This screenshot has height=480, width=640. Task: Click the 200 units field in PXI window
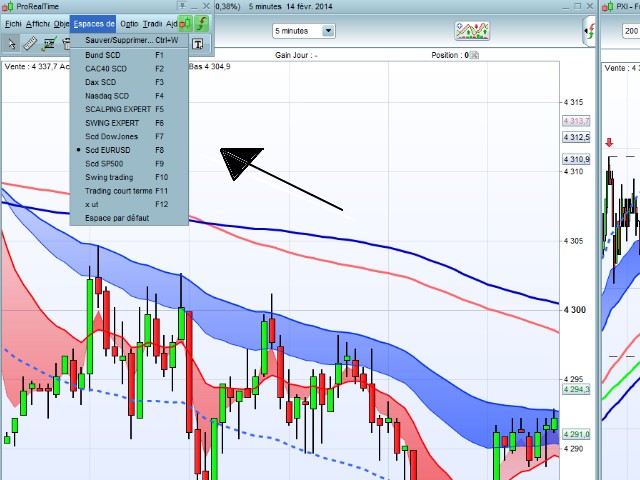coord(631,31)
